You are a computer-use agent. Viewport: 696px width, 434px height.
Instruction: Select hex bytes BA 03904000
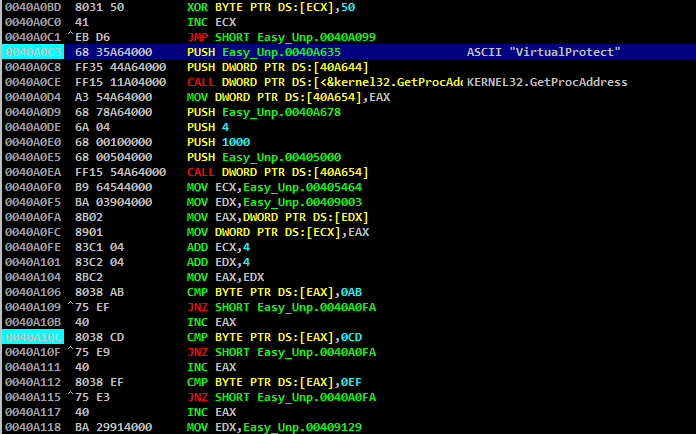114,202
